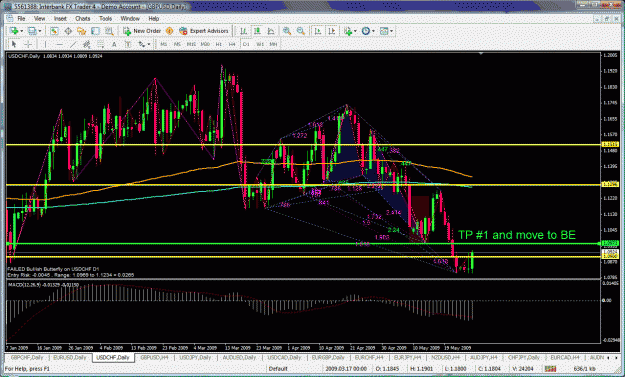Screen dimensions: 625x377
Task: Click the Zoom In magnifier icon
Action: pos(287,31)
